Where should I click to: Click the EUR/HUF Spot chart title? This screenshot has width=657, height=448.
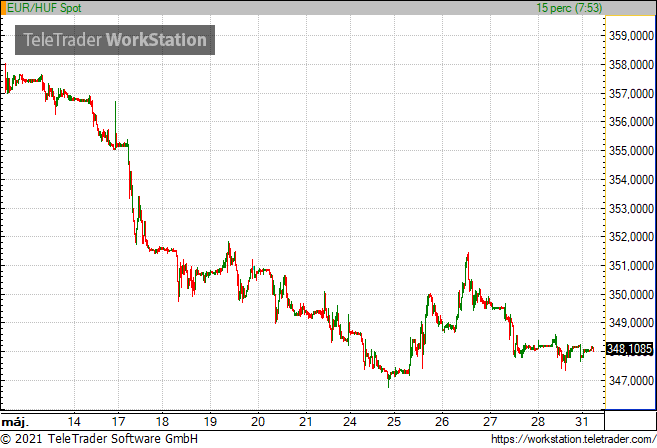[44, 8]
